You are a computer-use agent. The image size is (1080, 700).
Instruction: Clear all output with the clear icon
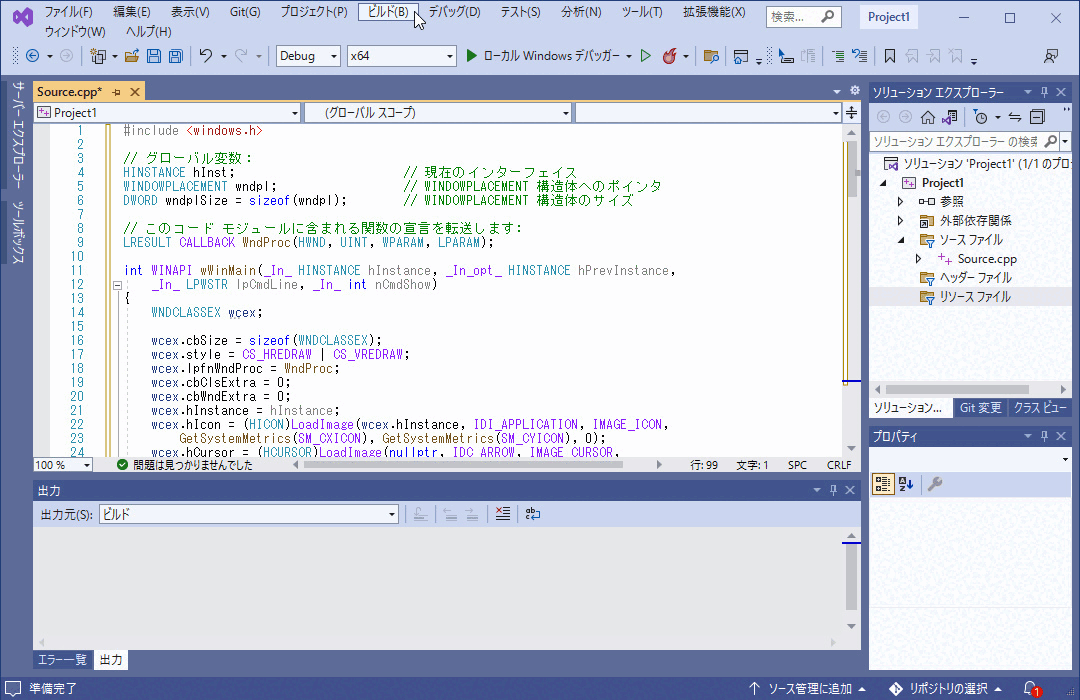tap(503, 513)
